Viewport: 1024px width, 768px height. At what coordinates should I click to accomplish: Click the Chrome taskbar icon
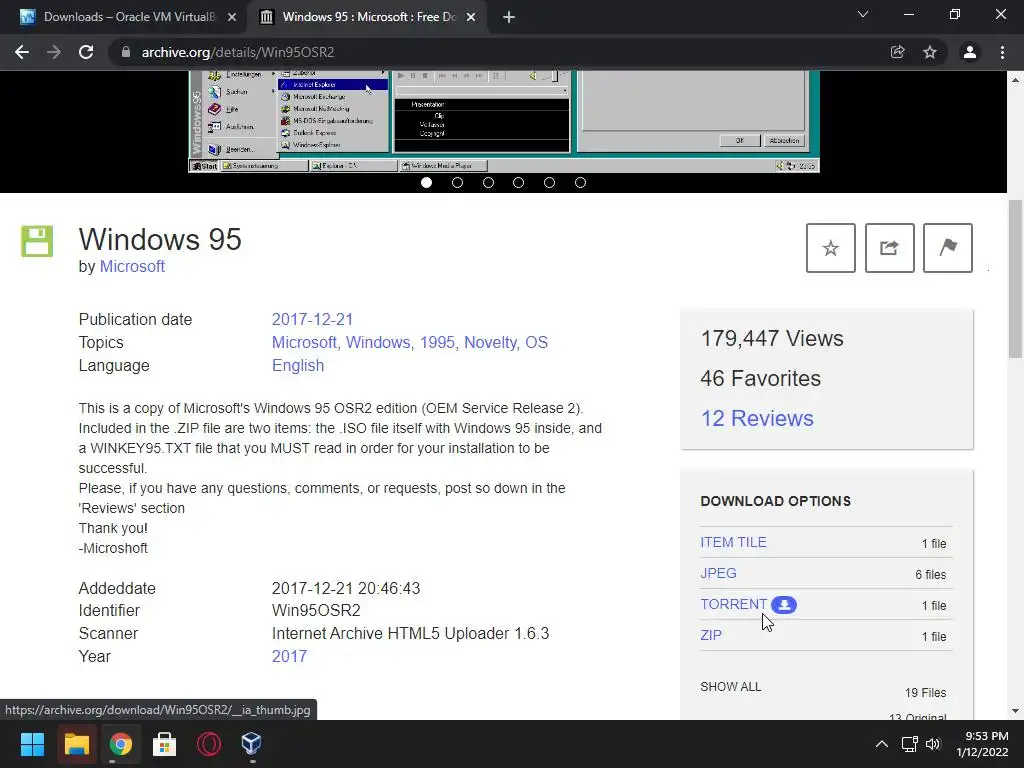120,744
